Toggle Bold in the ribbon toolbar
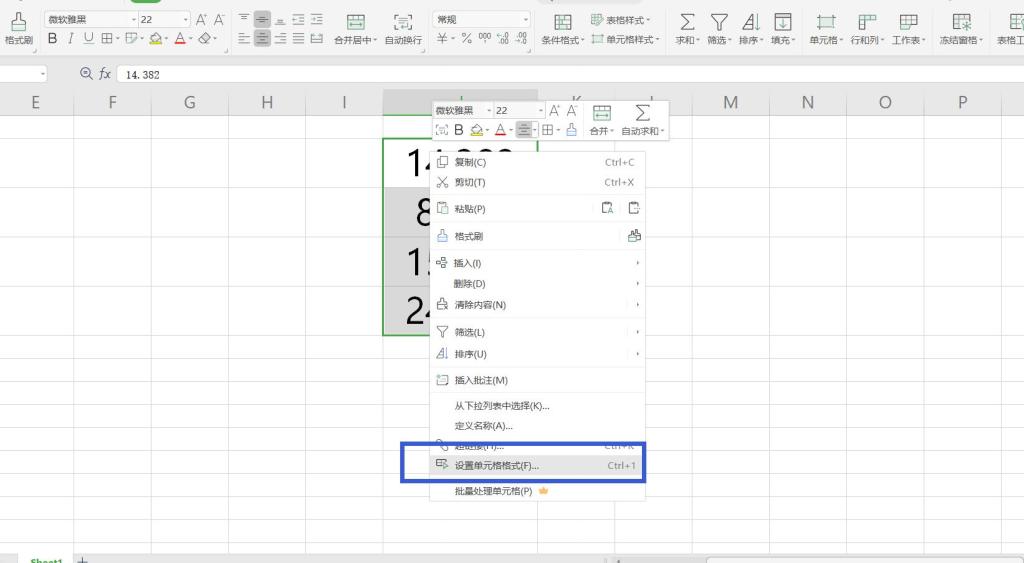Viewport: 1024px width, 563px height. point(53,38)
